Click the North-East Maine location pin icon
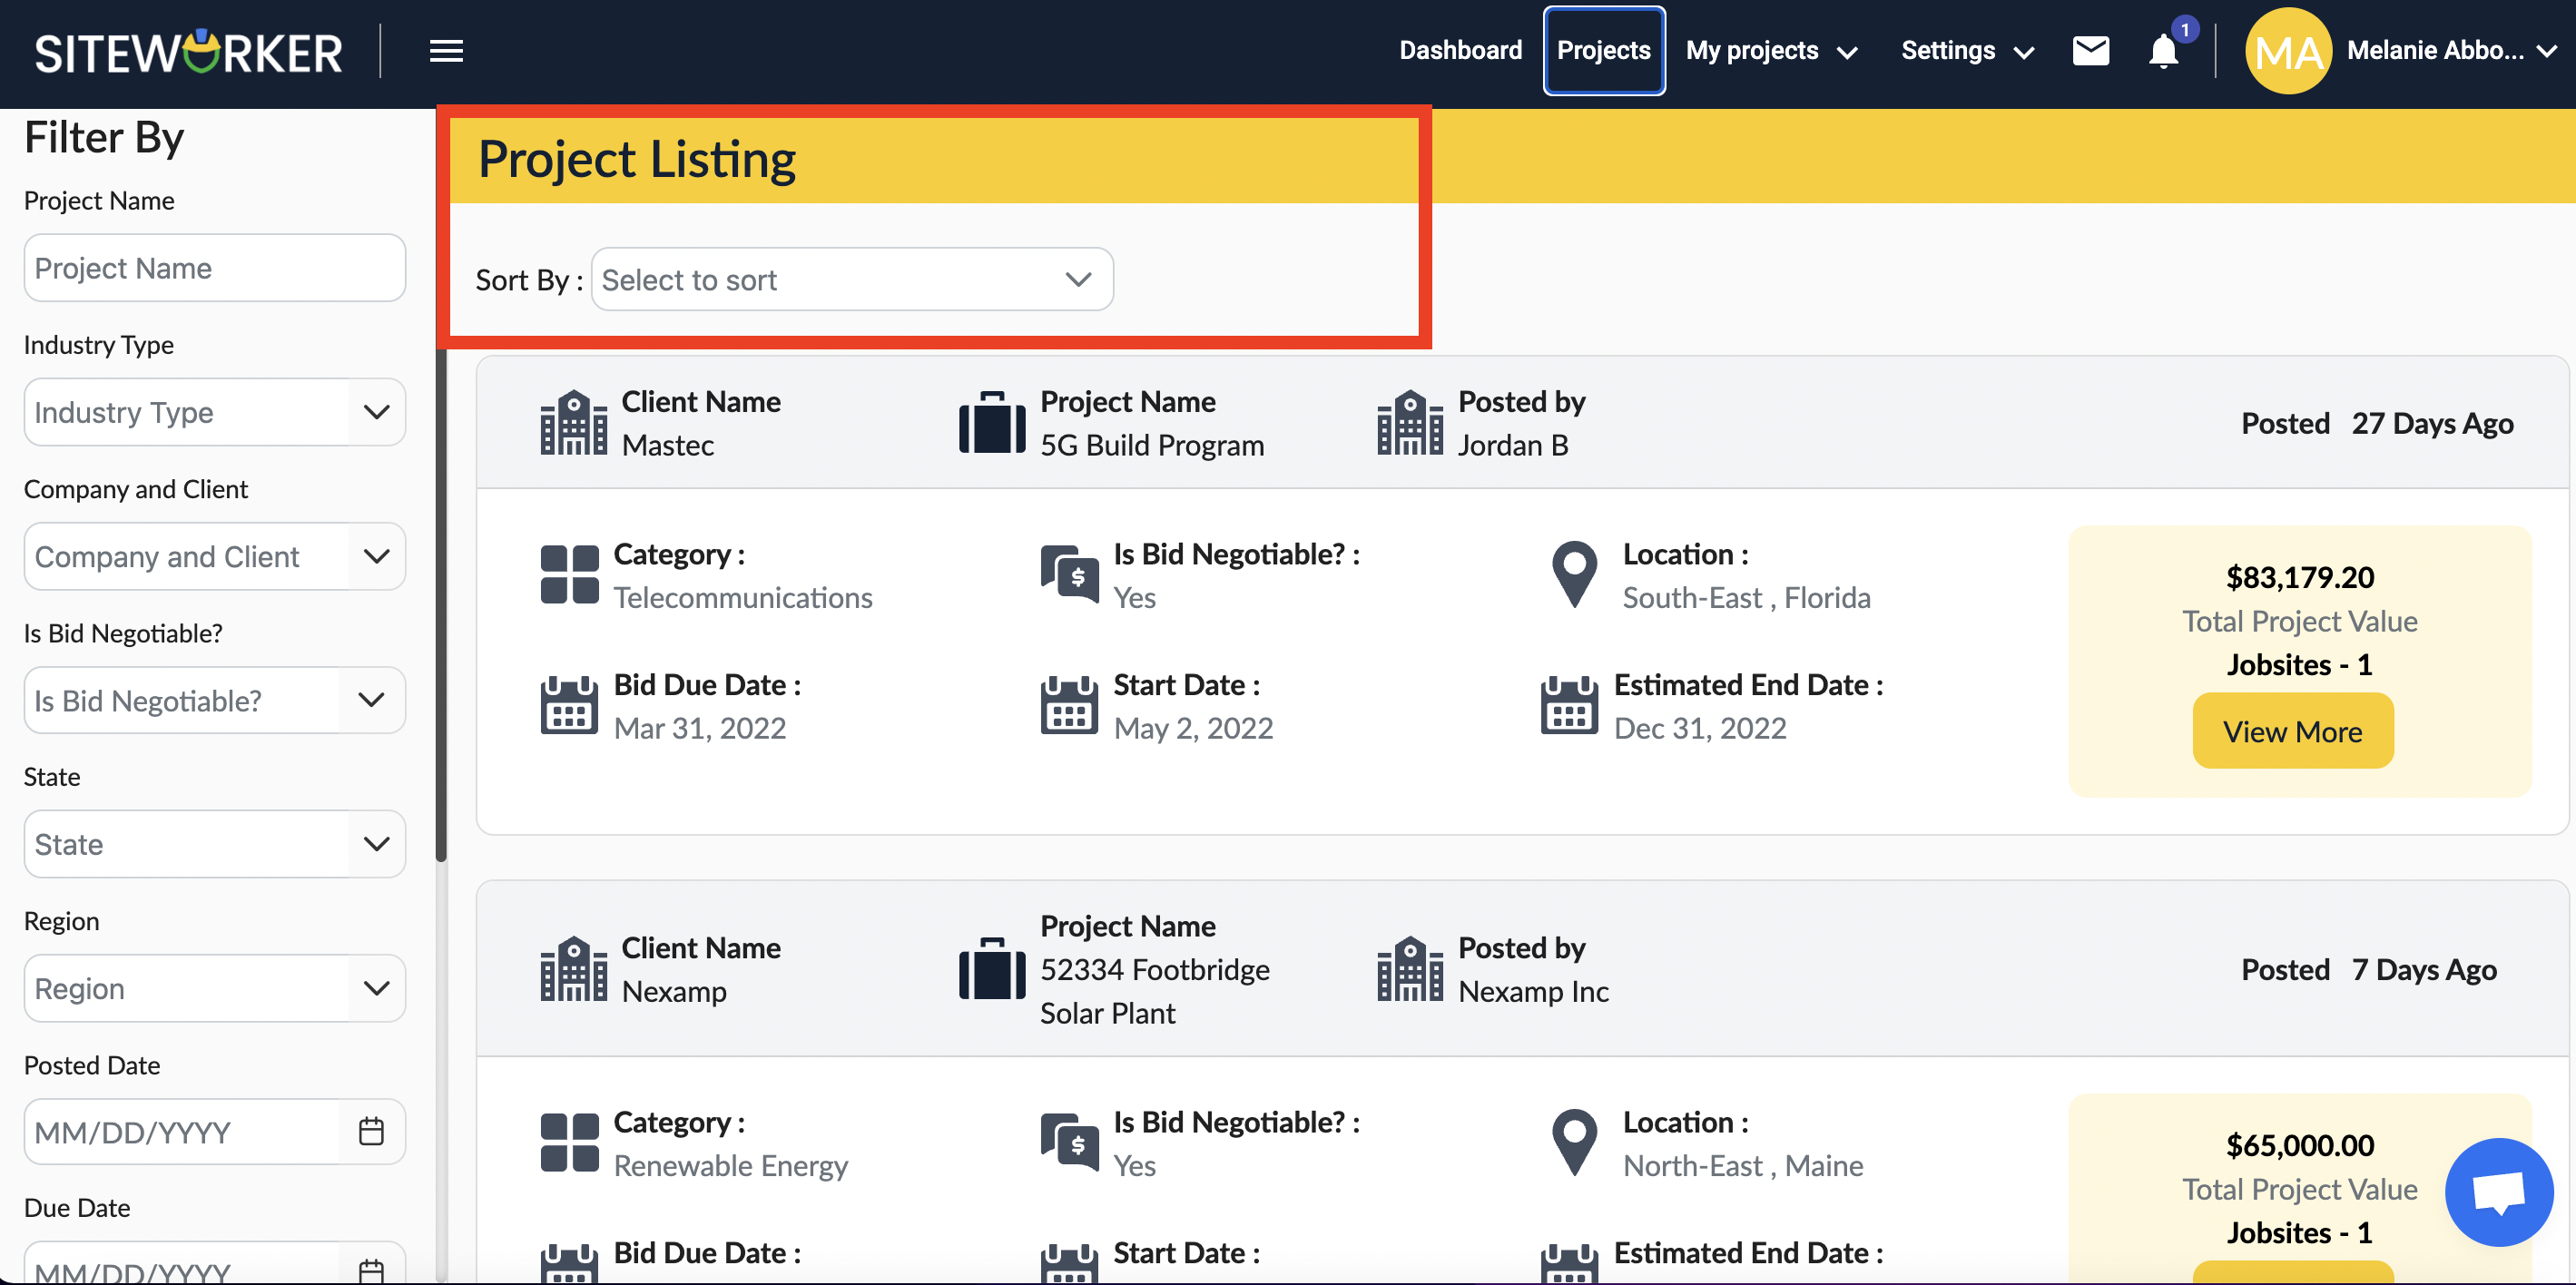The width and height of the screenshot is (2576, 1285). [x=1574, y=1142]
